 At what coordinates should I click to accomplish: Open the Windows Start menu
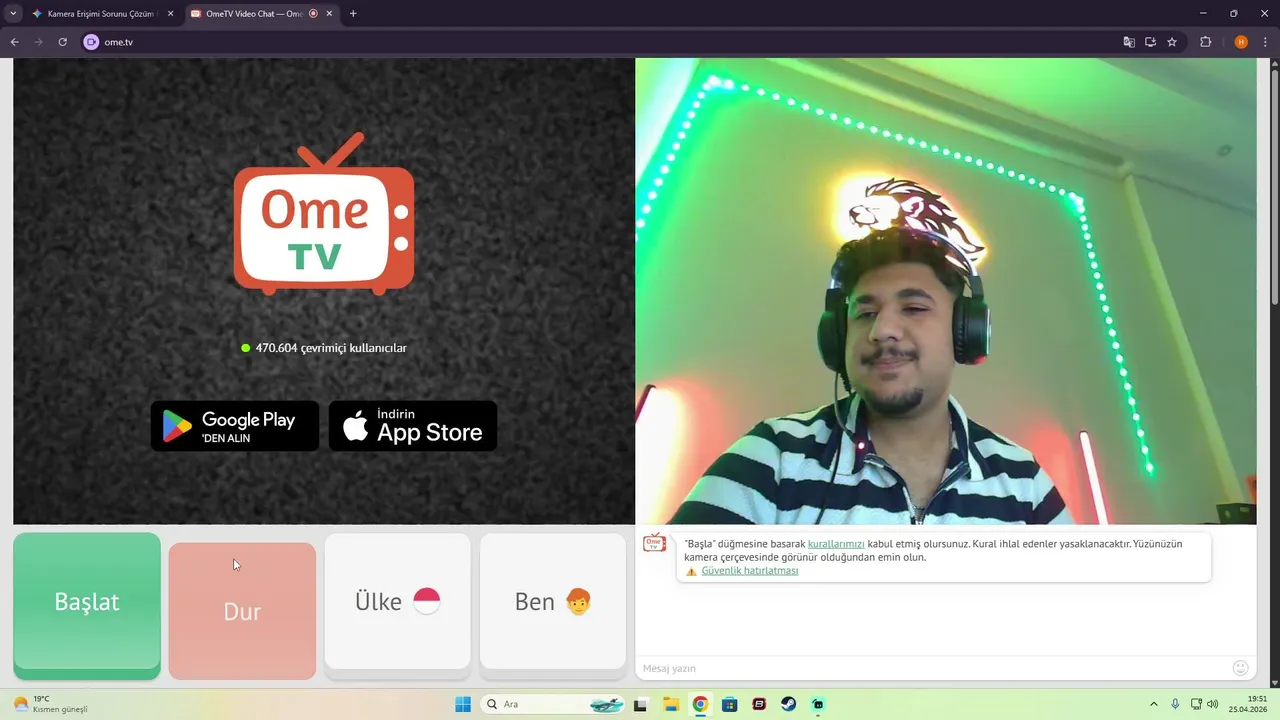coord(463,704)
